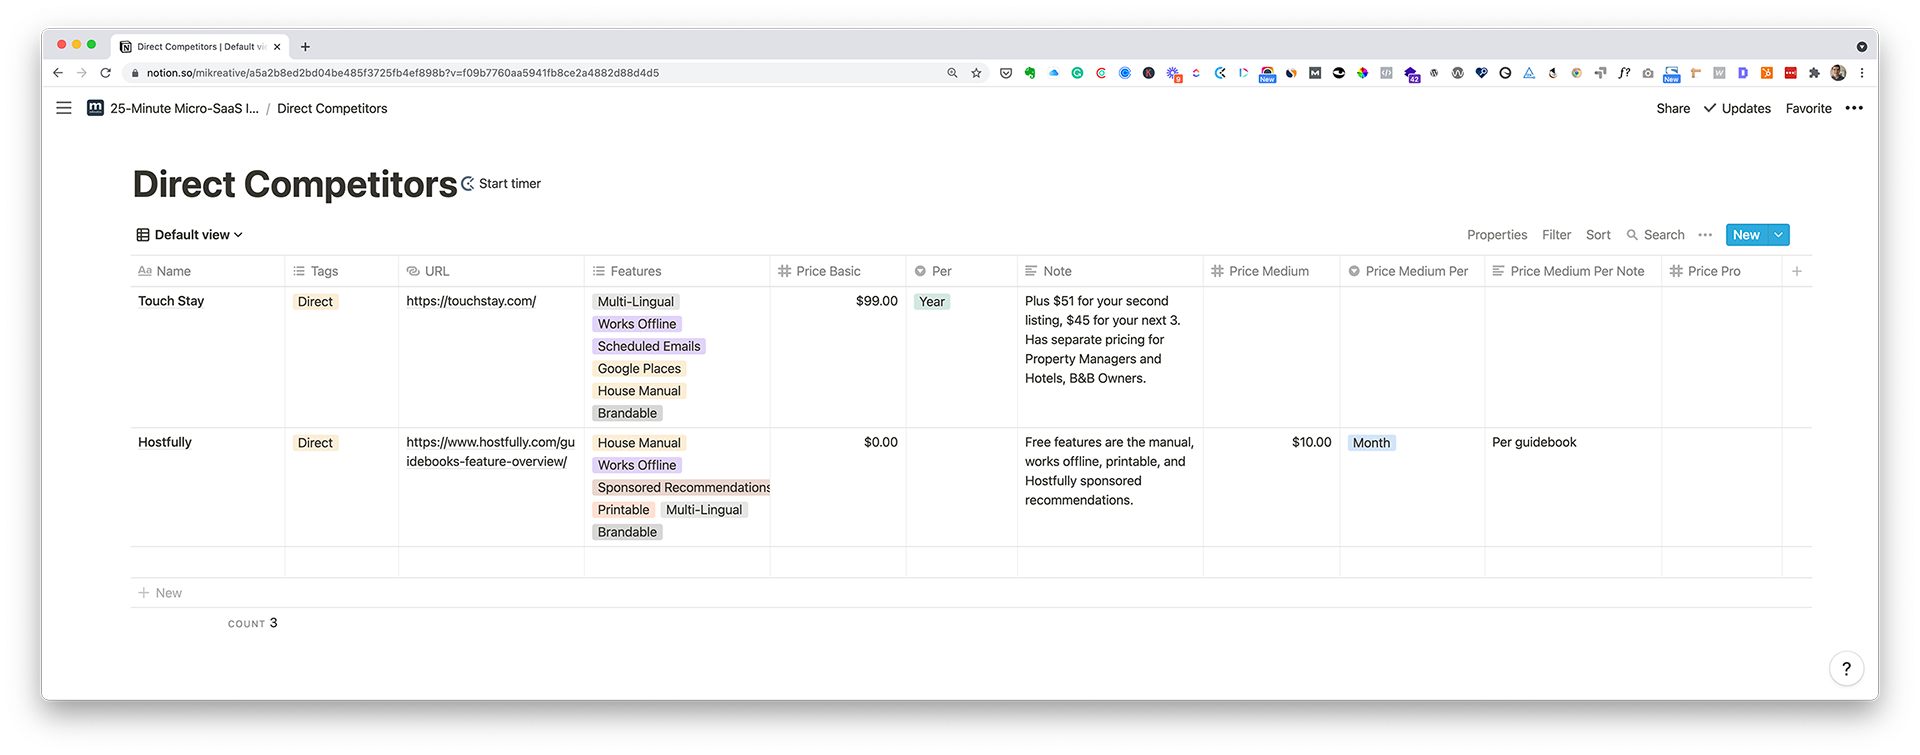Open the Chrome extensions puzzle icon
This screenshot has height=755, width=1920.
[x=1814, y=73]
